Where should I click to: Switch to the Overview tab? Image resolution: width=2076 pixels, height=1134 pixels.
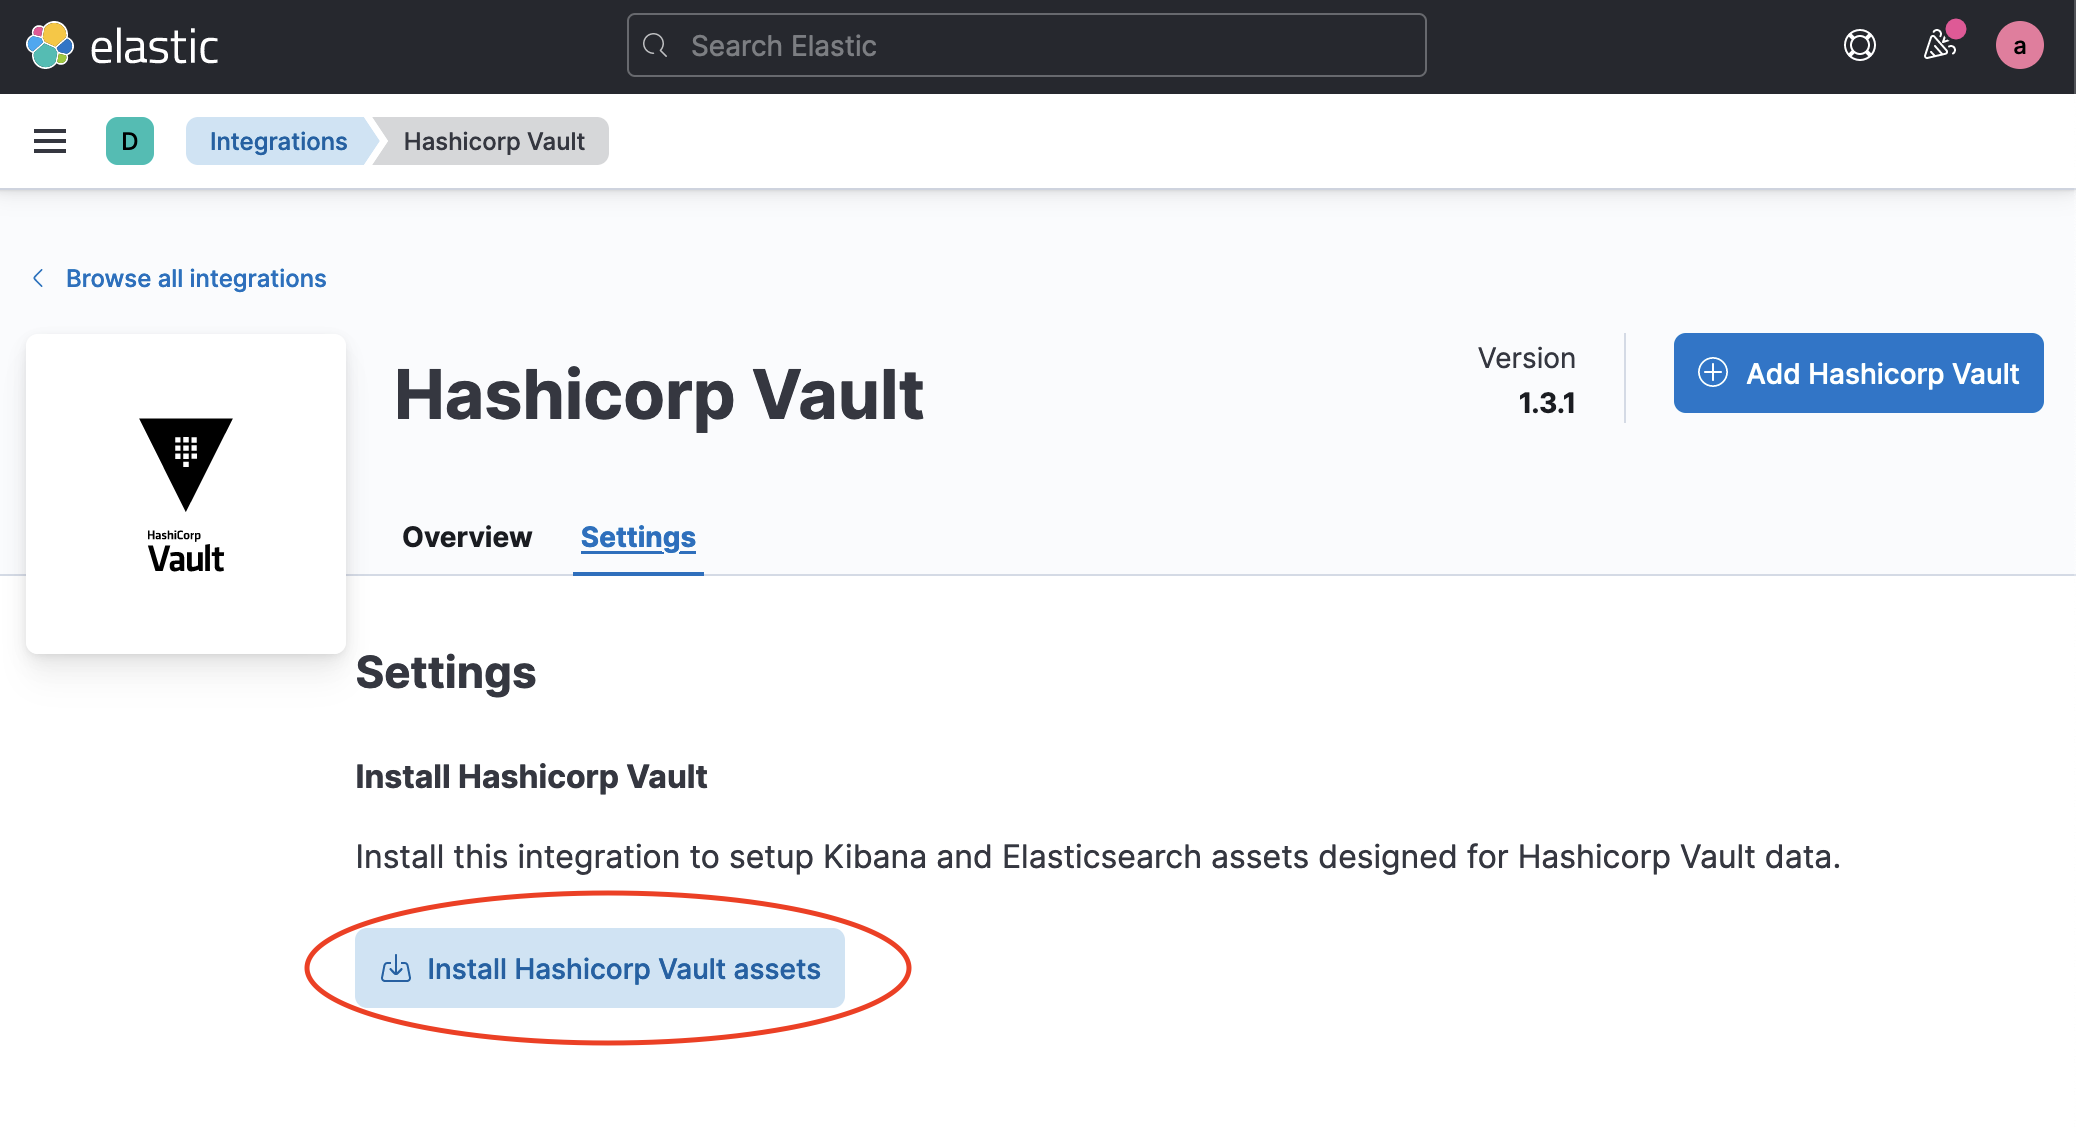[x=467, y=537]
